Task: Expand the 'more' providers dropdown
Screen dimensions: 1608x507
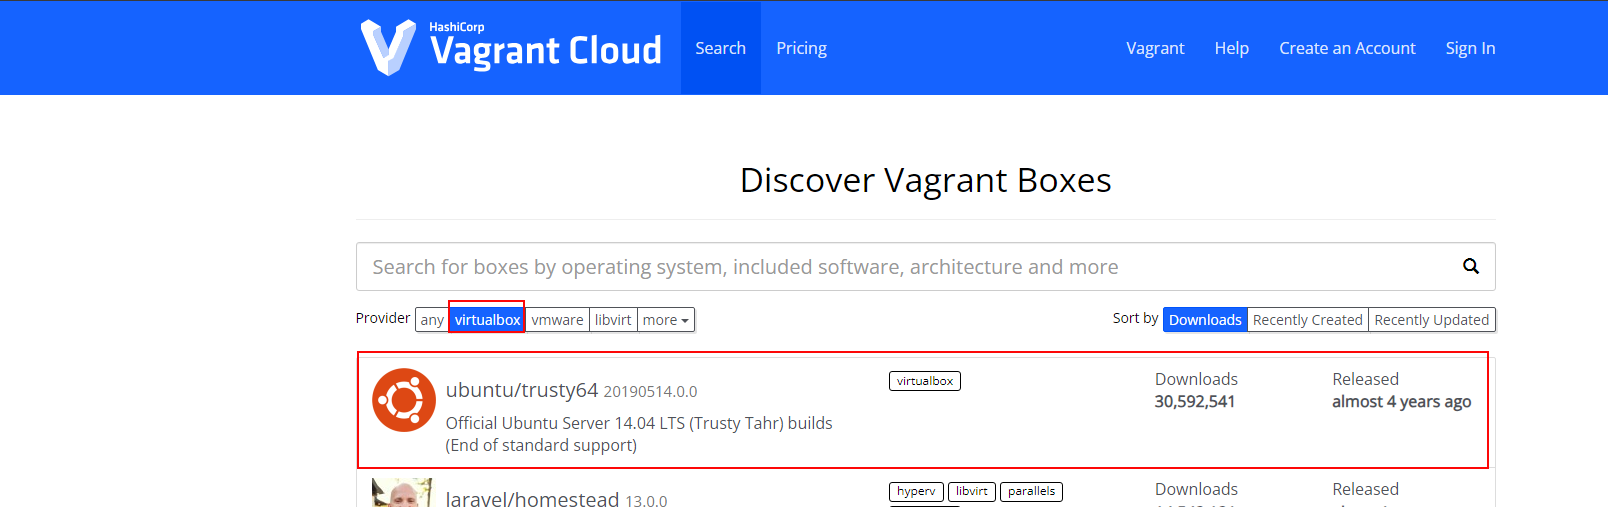Action: point(666,320)
